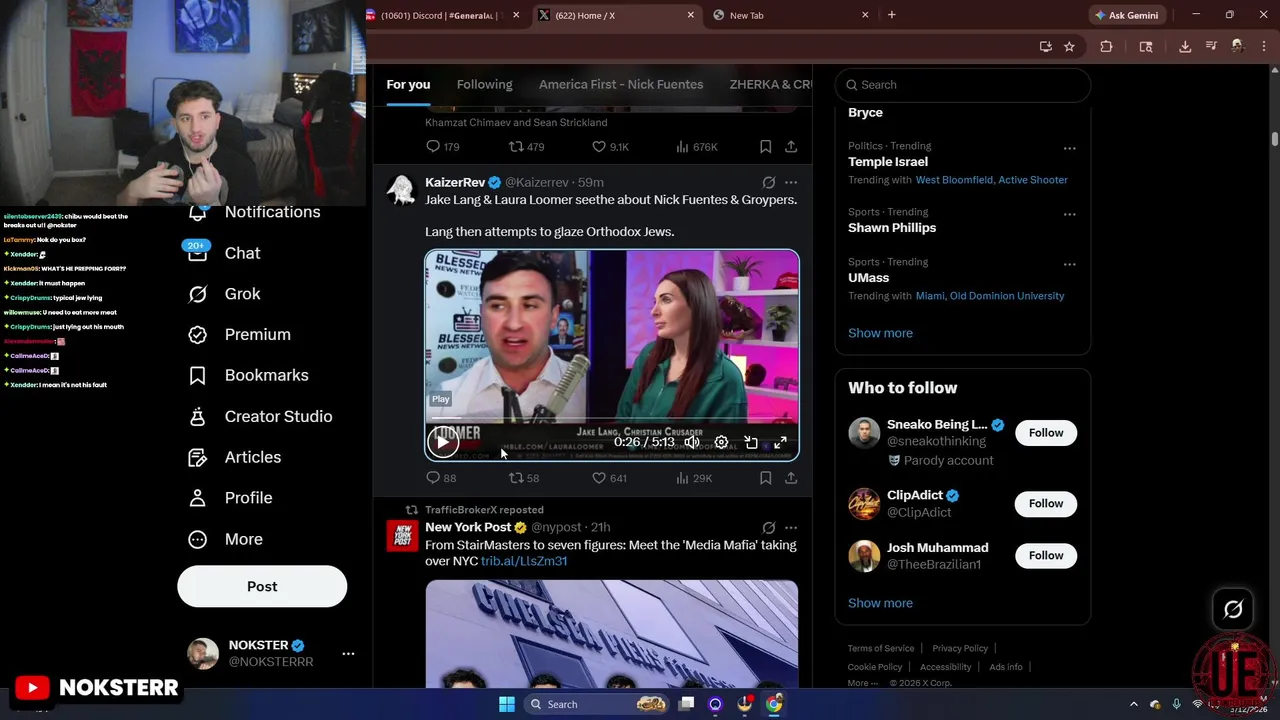The width and height of the screenshot is (1280, 720).
Task: Open Chrome downloads icon
Action: 1185,46
